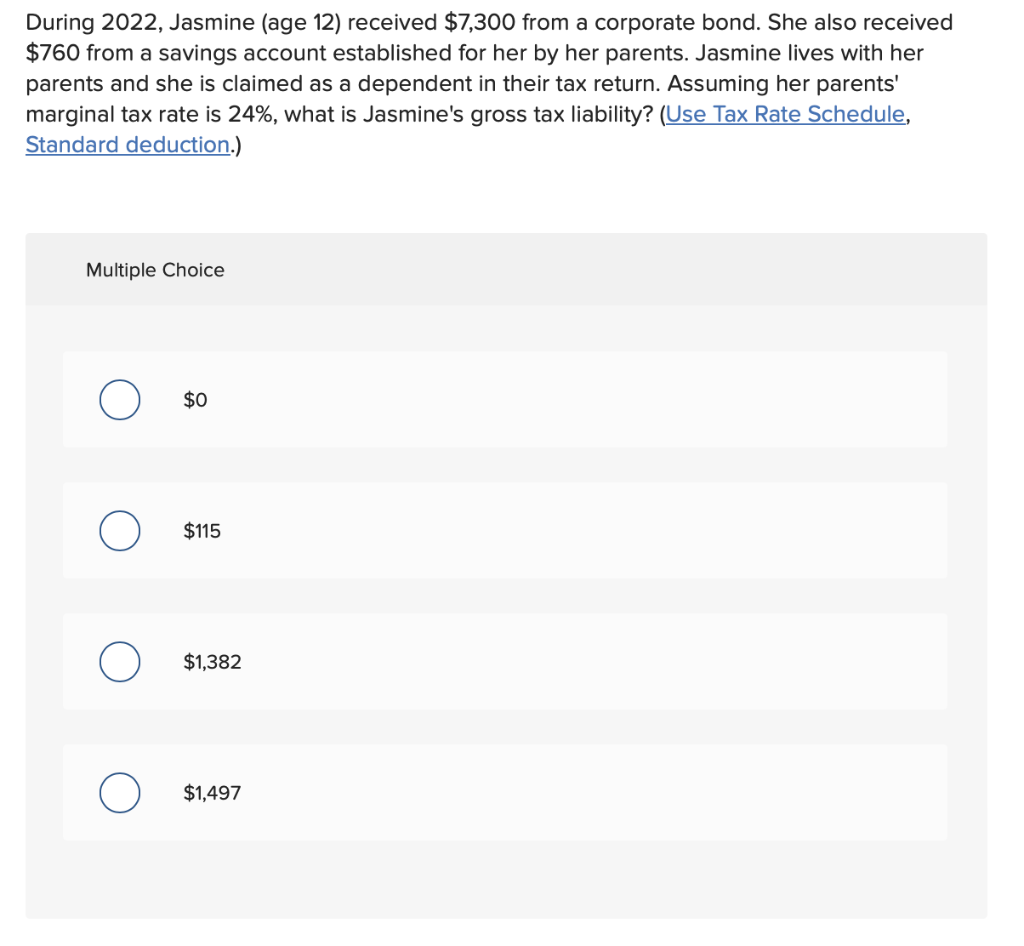The image size is (1024, 946).
Task: Click the $1,382 answer label text
Action: click(212, 662)
